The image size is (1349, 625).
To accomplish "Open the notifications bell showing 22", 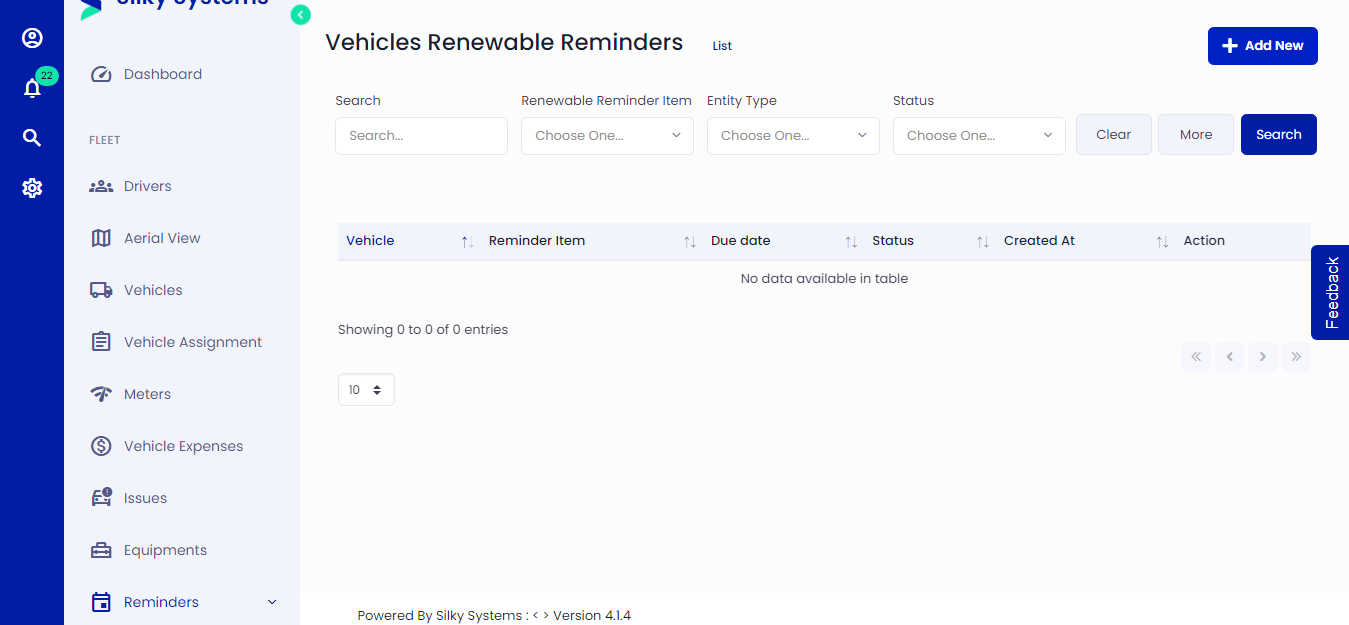I will pos(32,87).
